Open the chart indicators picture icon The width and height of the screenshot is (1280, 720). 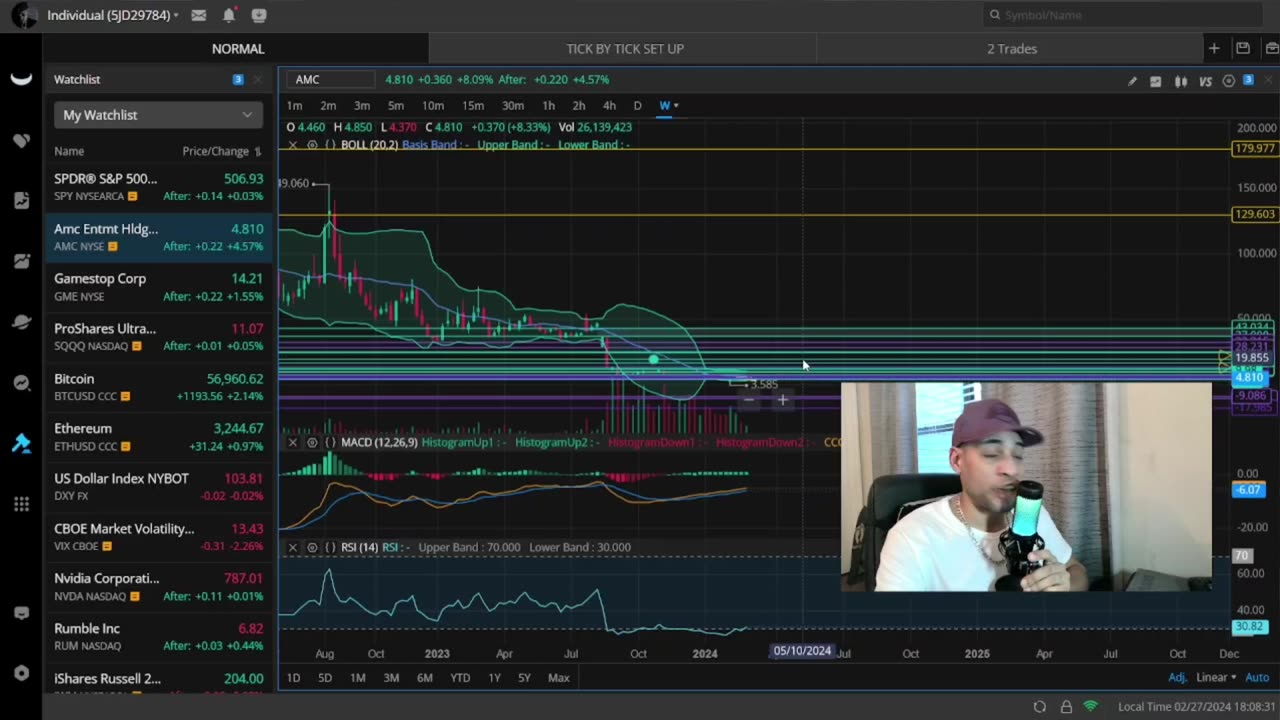coord(1156,81)
